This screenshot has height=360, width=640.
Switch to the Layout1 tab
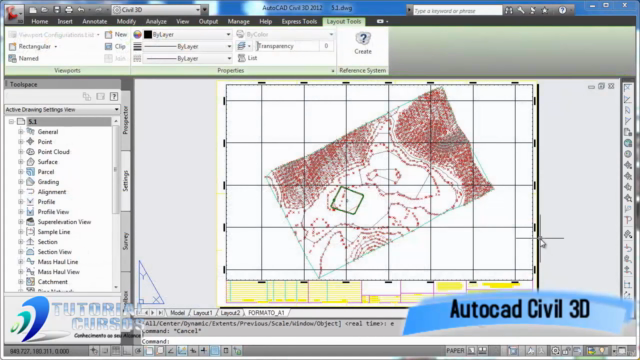pos(202,313)
